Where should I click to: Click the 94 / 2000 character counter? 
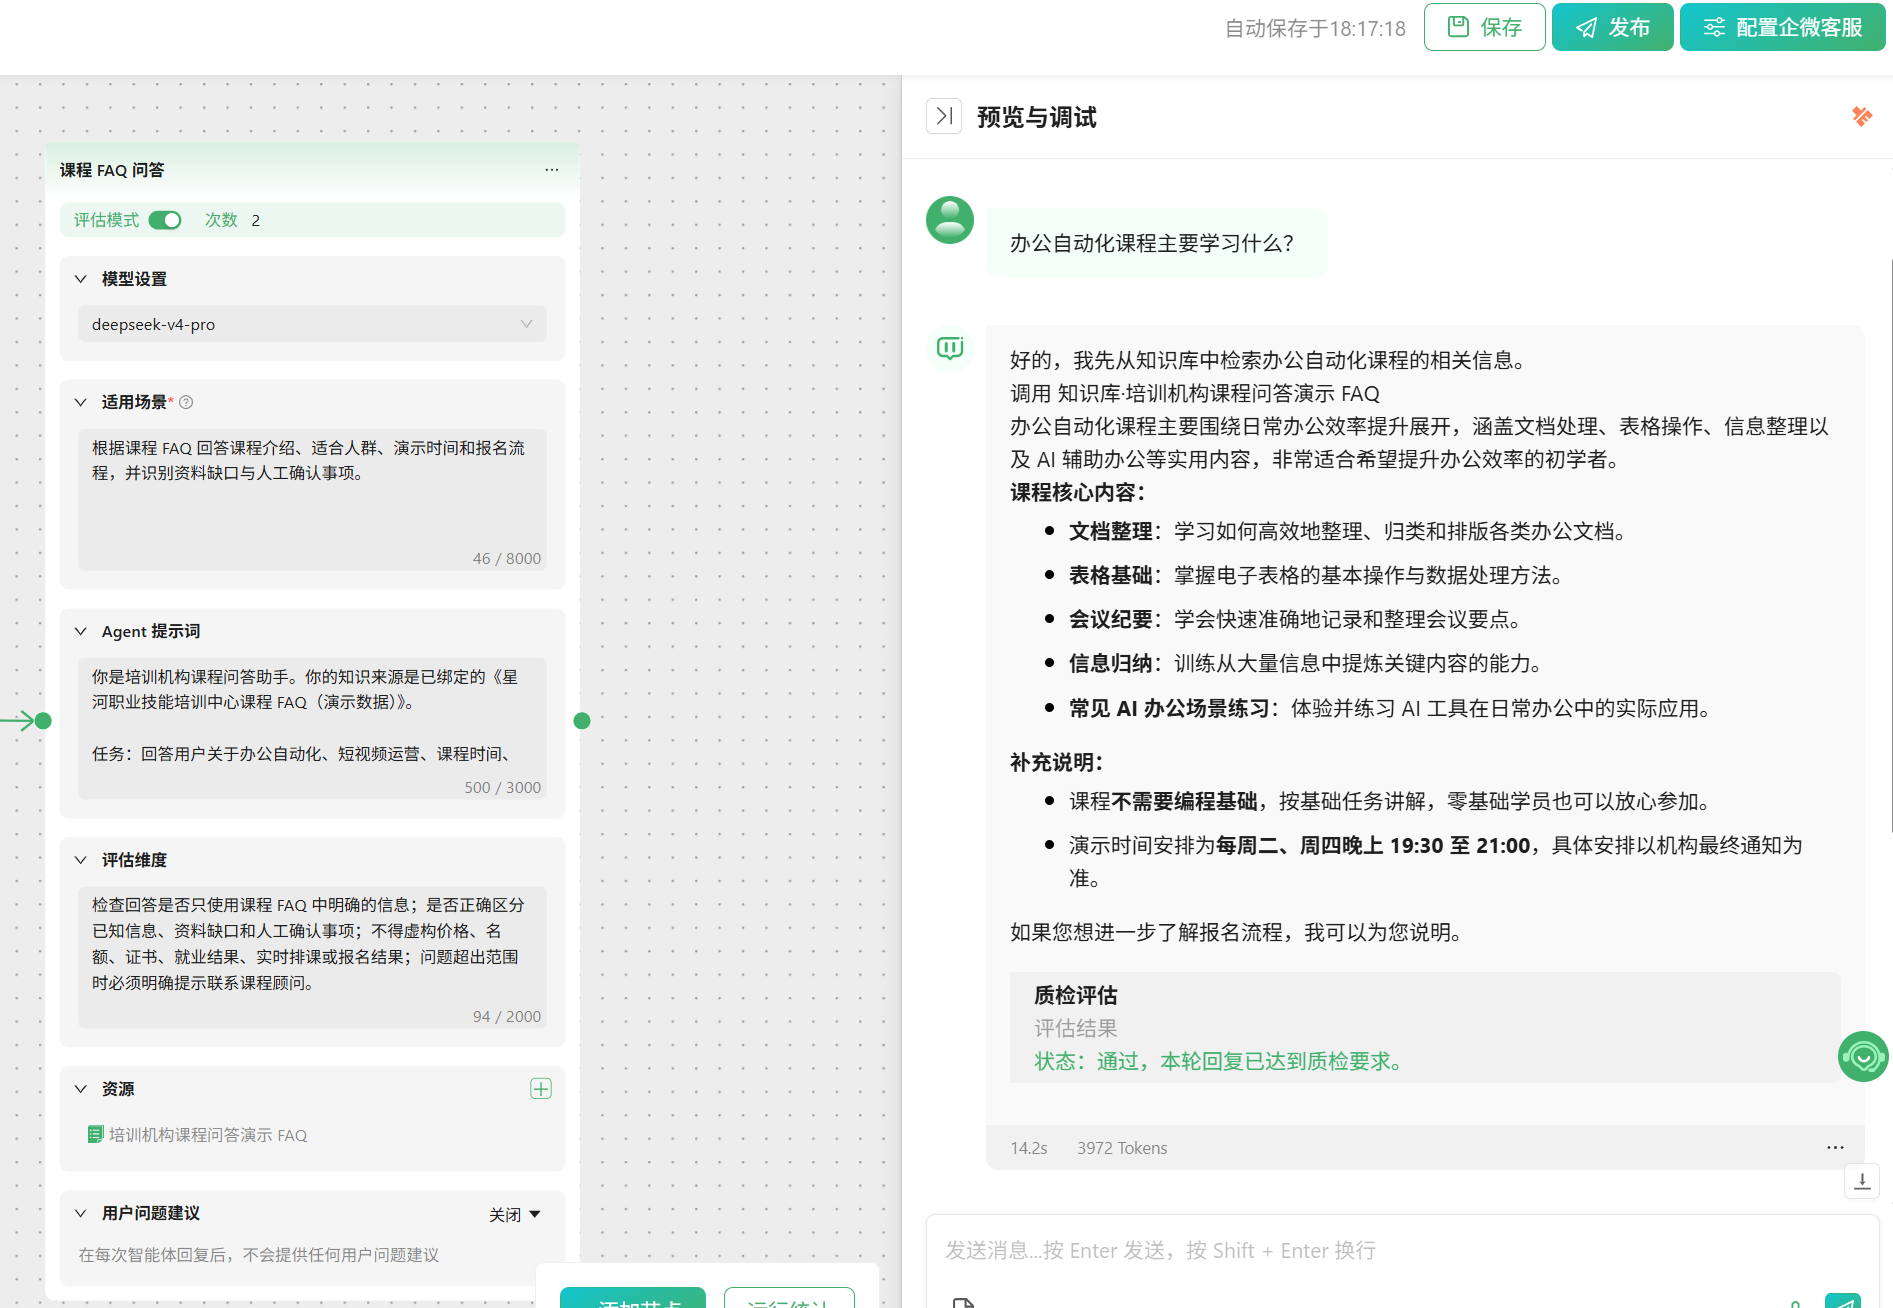507,1016
